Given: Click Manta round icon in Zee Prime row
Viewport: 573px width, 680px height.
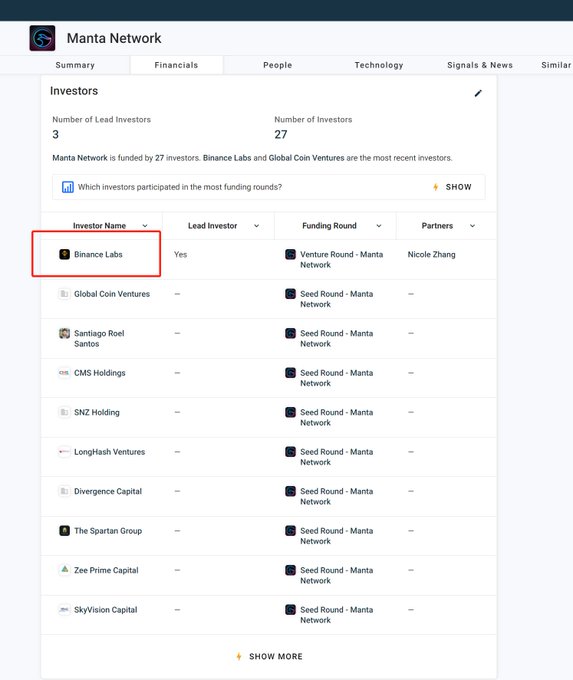Looking at the screenshot, I should coord(291,570).
